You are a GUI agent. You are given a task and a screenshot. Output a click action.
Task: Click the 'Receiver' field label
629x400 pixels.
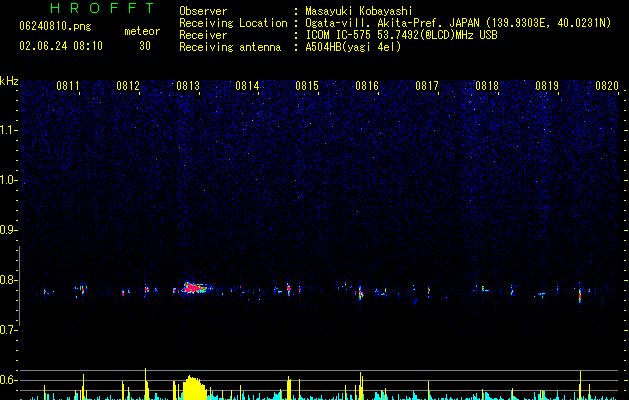click(x=203, y=35)
